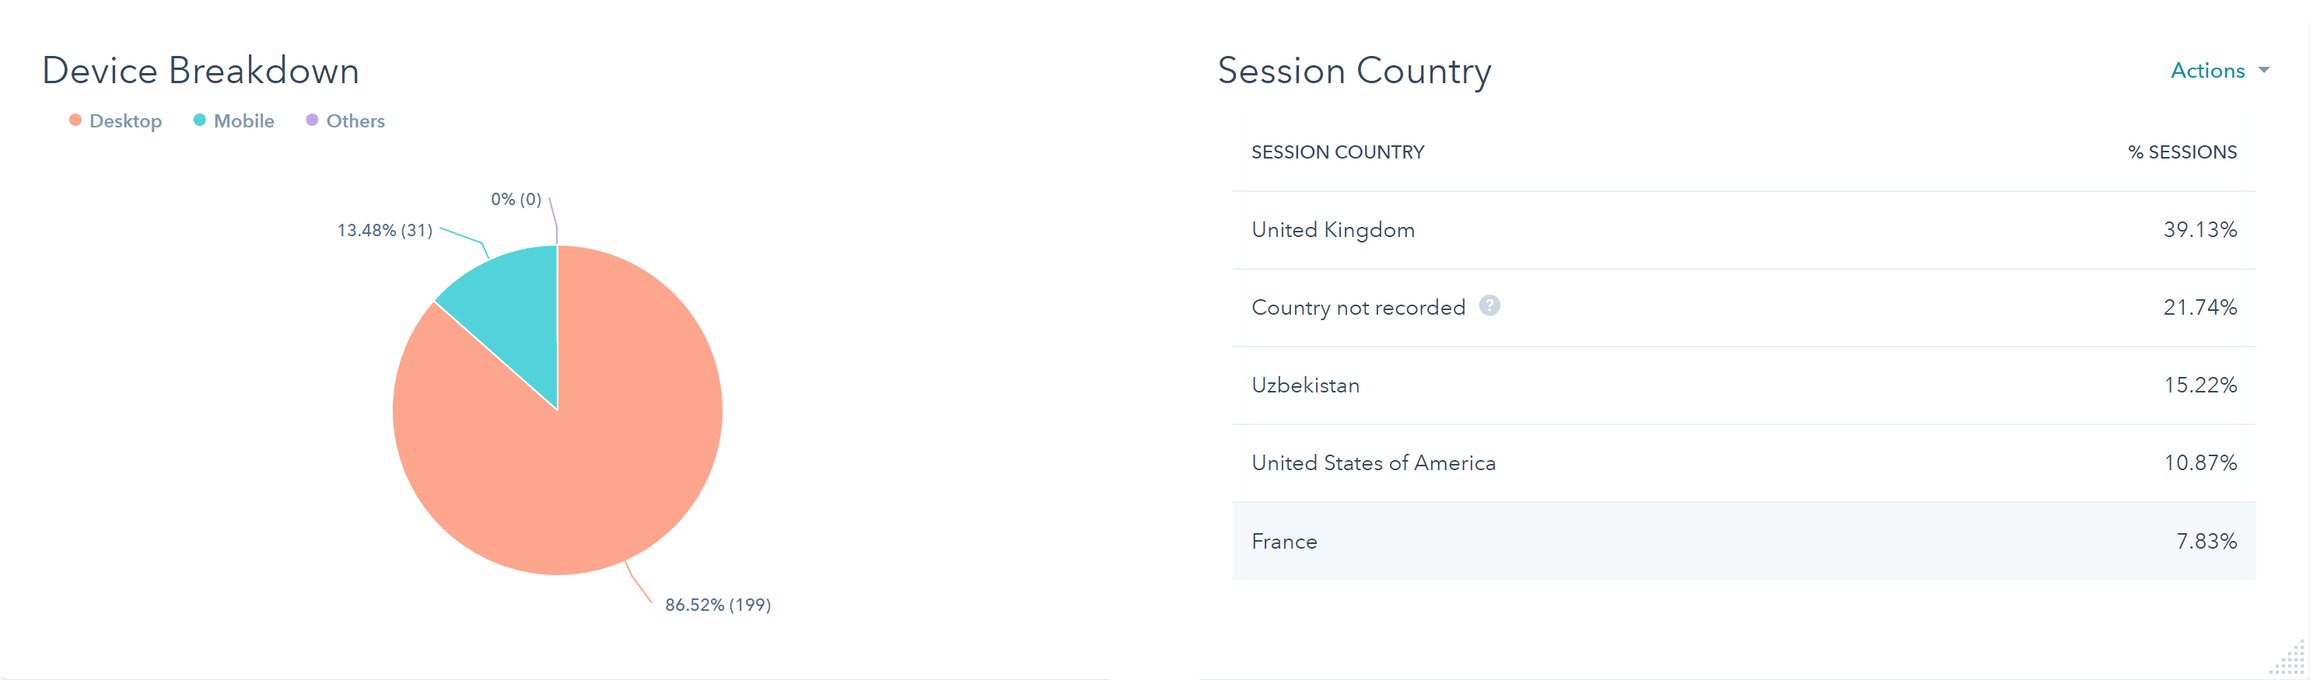
Task: Click the Others legend marker dot
Action: [x=310, y=120]
